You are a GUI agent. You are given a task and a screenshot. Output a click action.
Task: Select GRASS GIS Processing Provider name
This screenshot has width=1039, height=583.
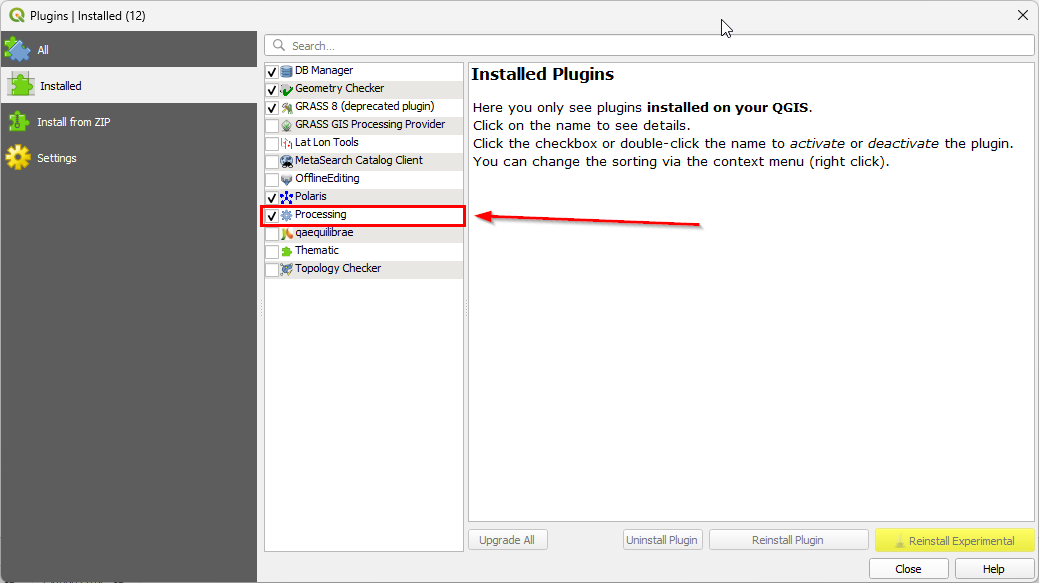coord(370,124)
